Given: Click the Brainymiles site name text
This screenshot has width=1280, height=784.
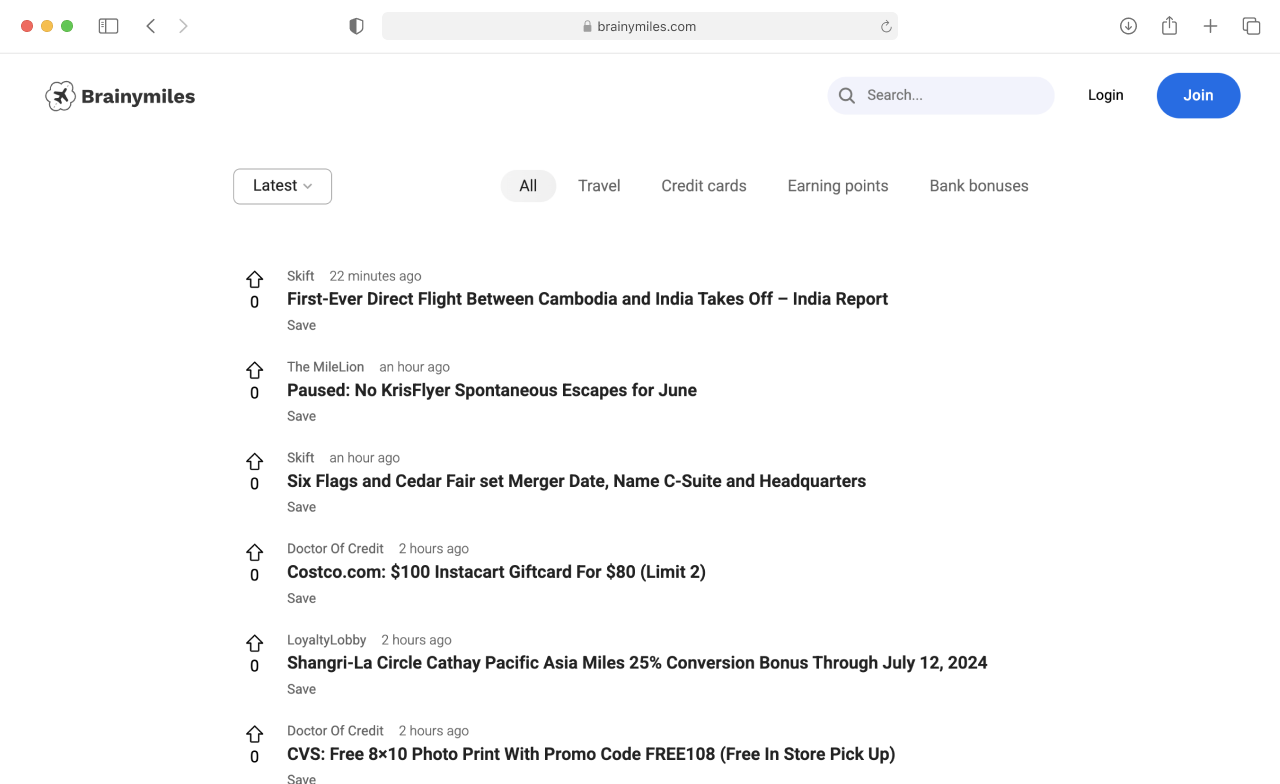Looking at the screenshot, I should (138, 97).
